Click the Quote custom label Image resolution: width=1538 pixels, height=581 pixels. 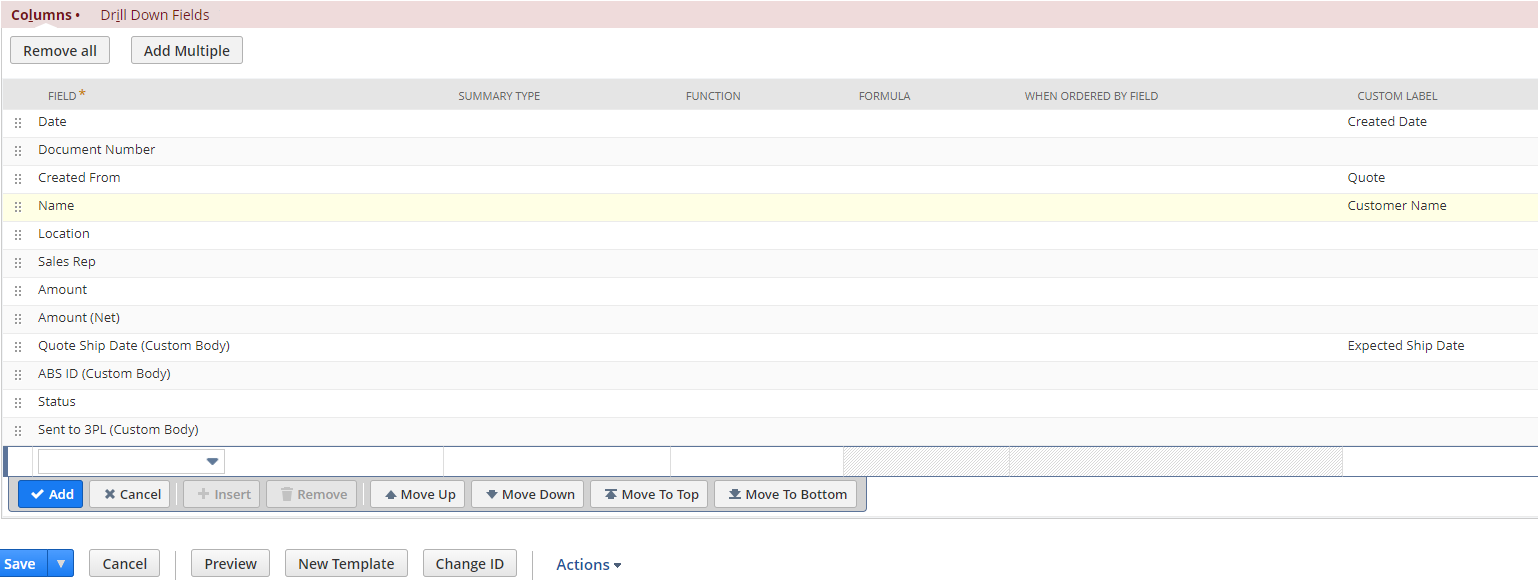(1366, 178)
